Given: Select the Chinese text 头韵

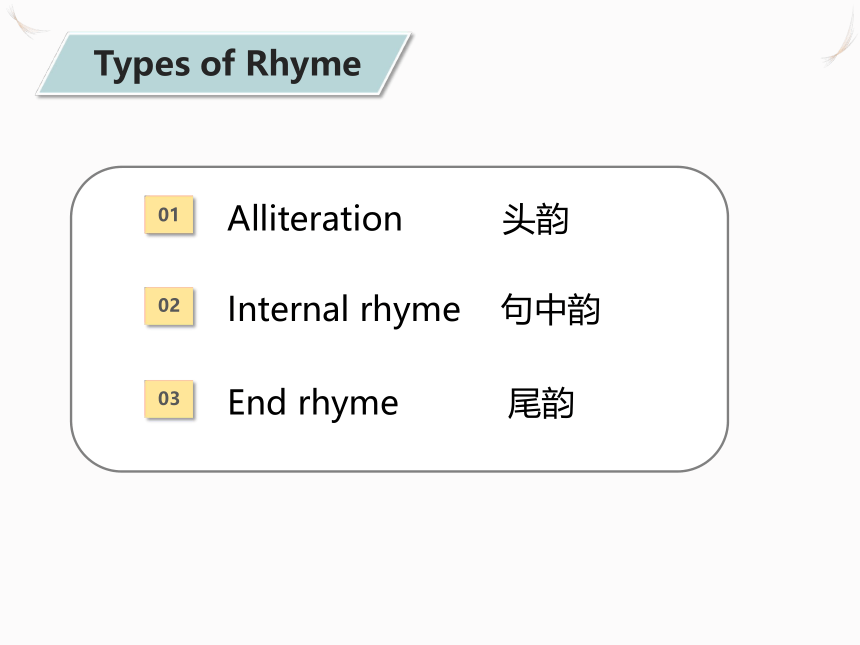Looking at the screenshot, I should coord(535,219).
